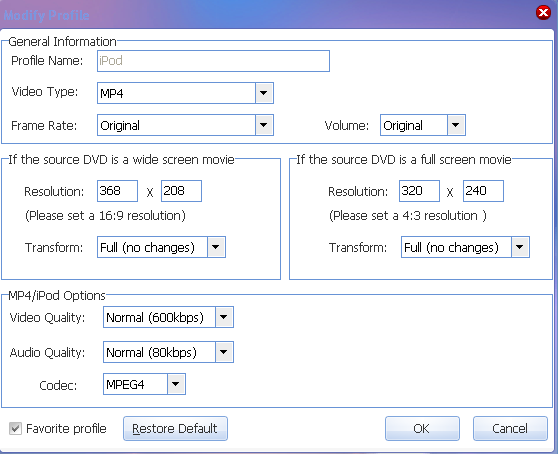Open the Volume dropdown
558x454 pixels.
[x=422, y=125]
